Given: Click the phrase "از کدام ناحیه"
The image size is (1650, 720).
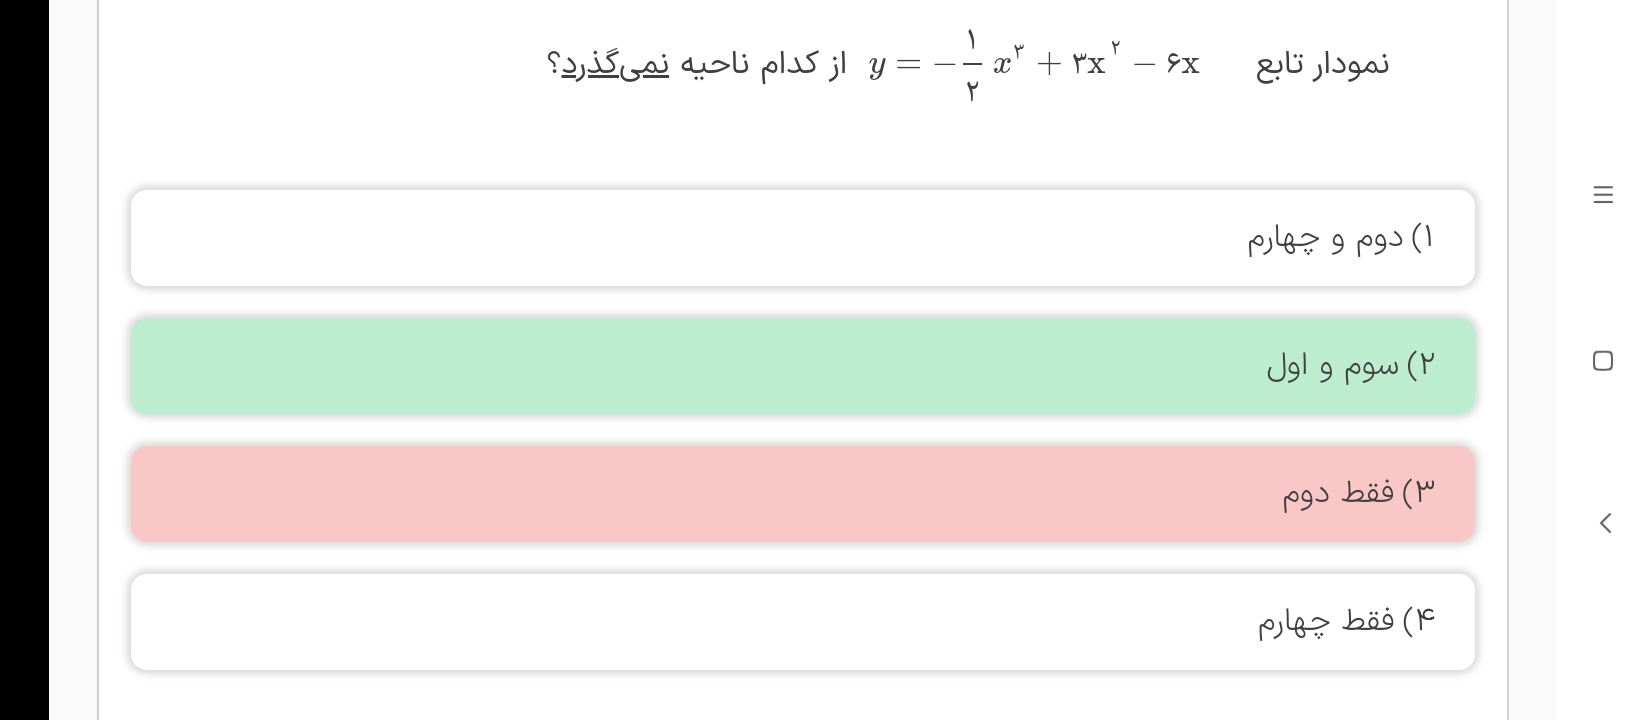Looking at the screenshot, I should coord(764,64).
